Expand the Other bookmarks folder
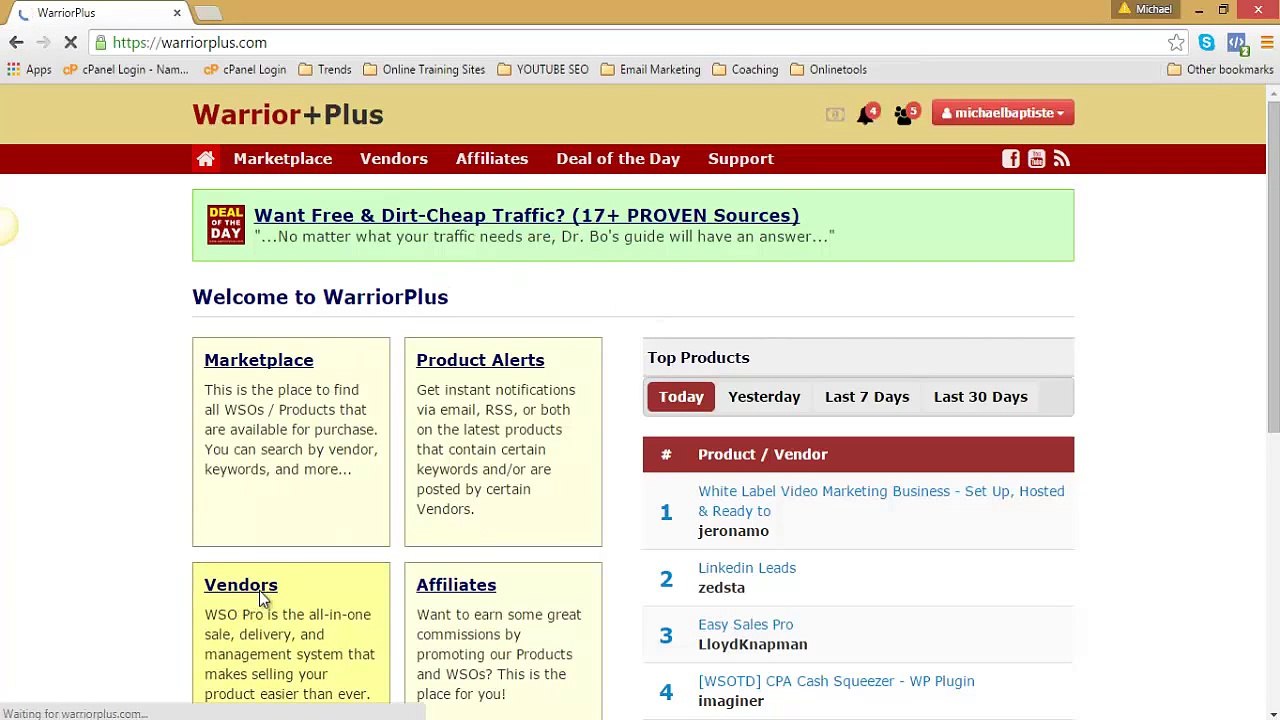Screen dimensions: 1280x720 [1221, 70]
